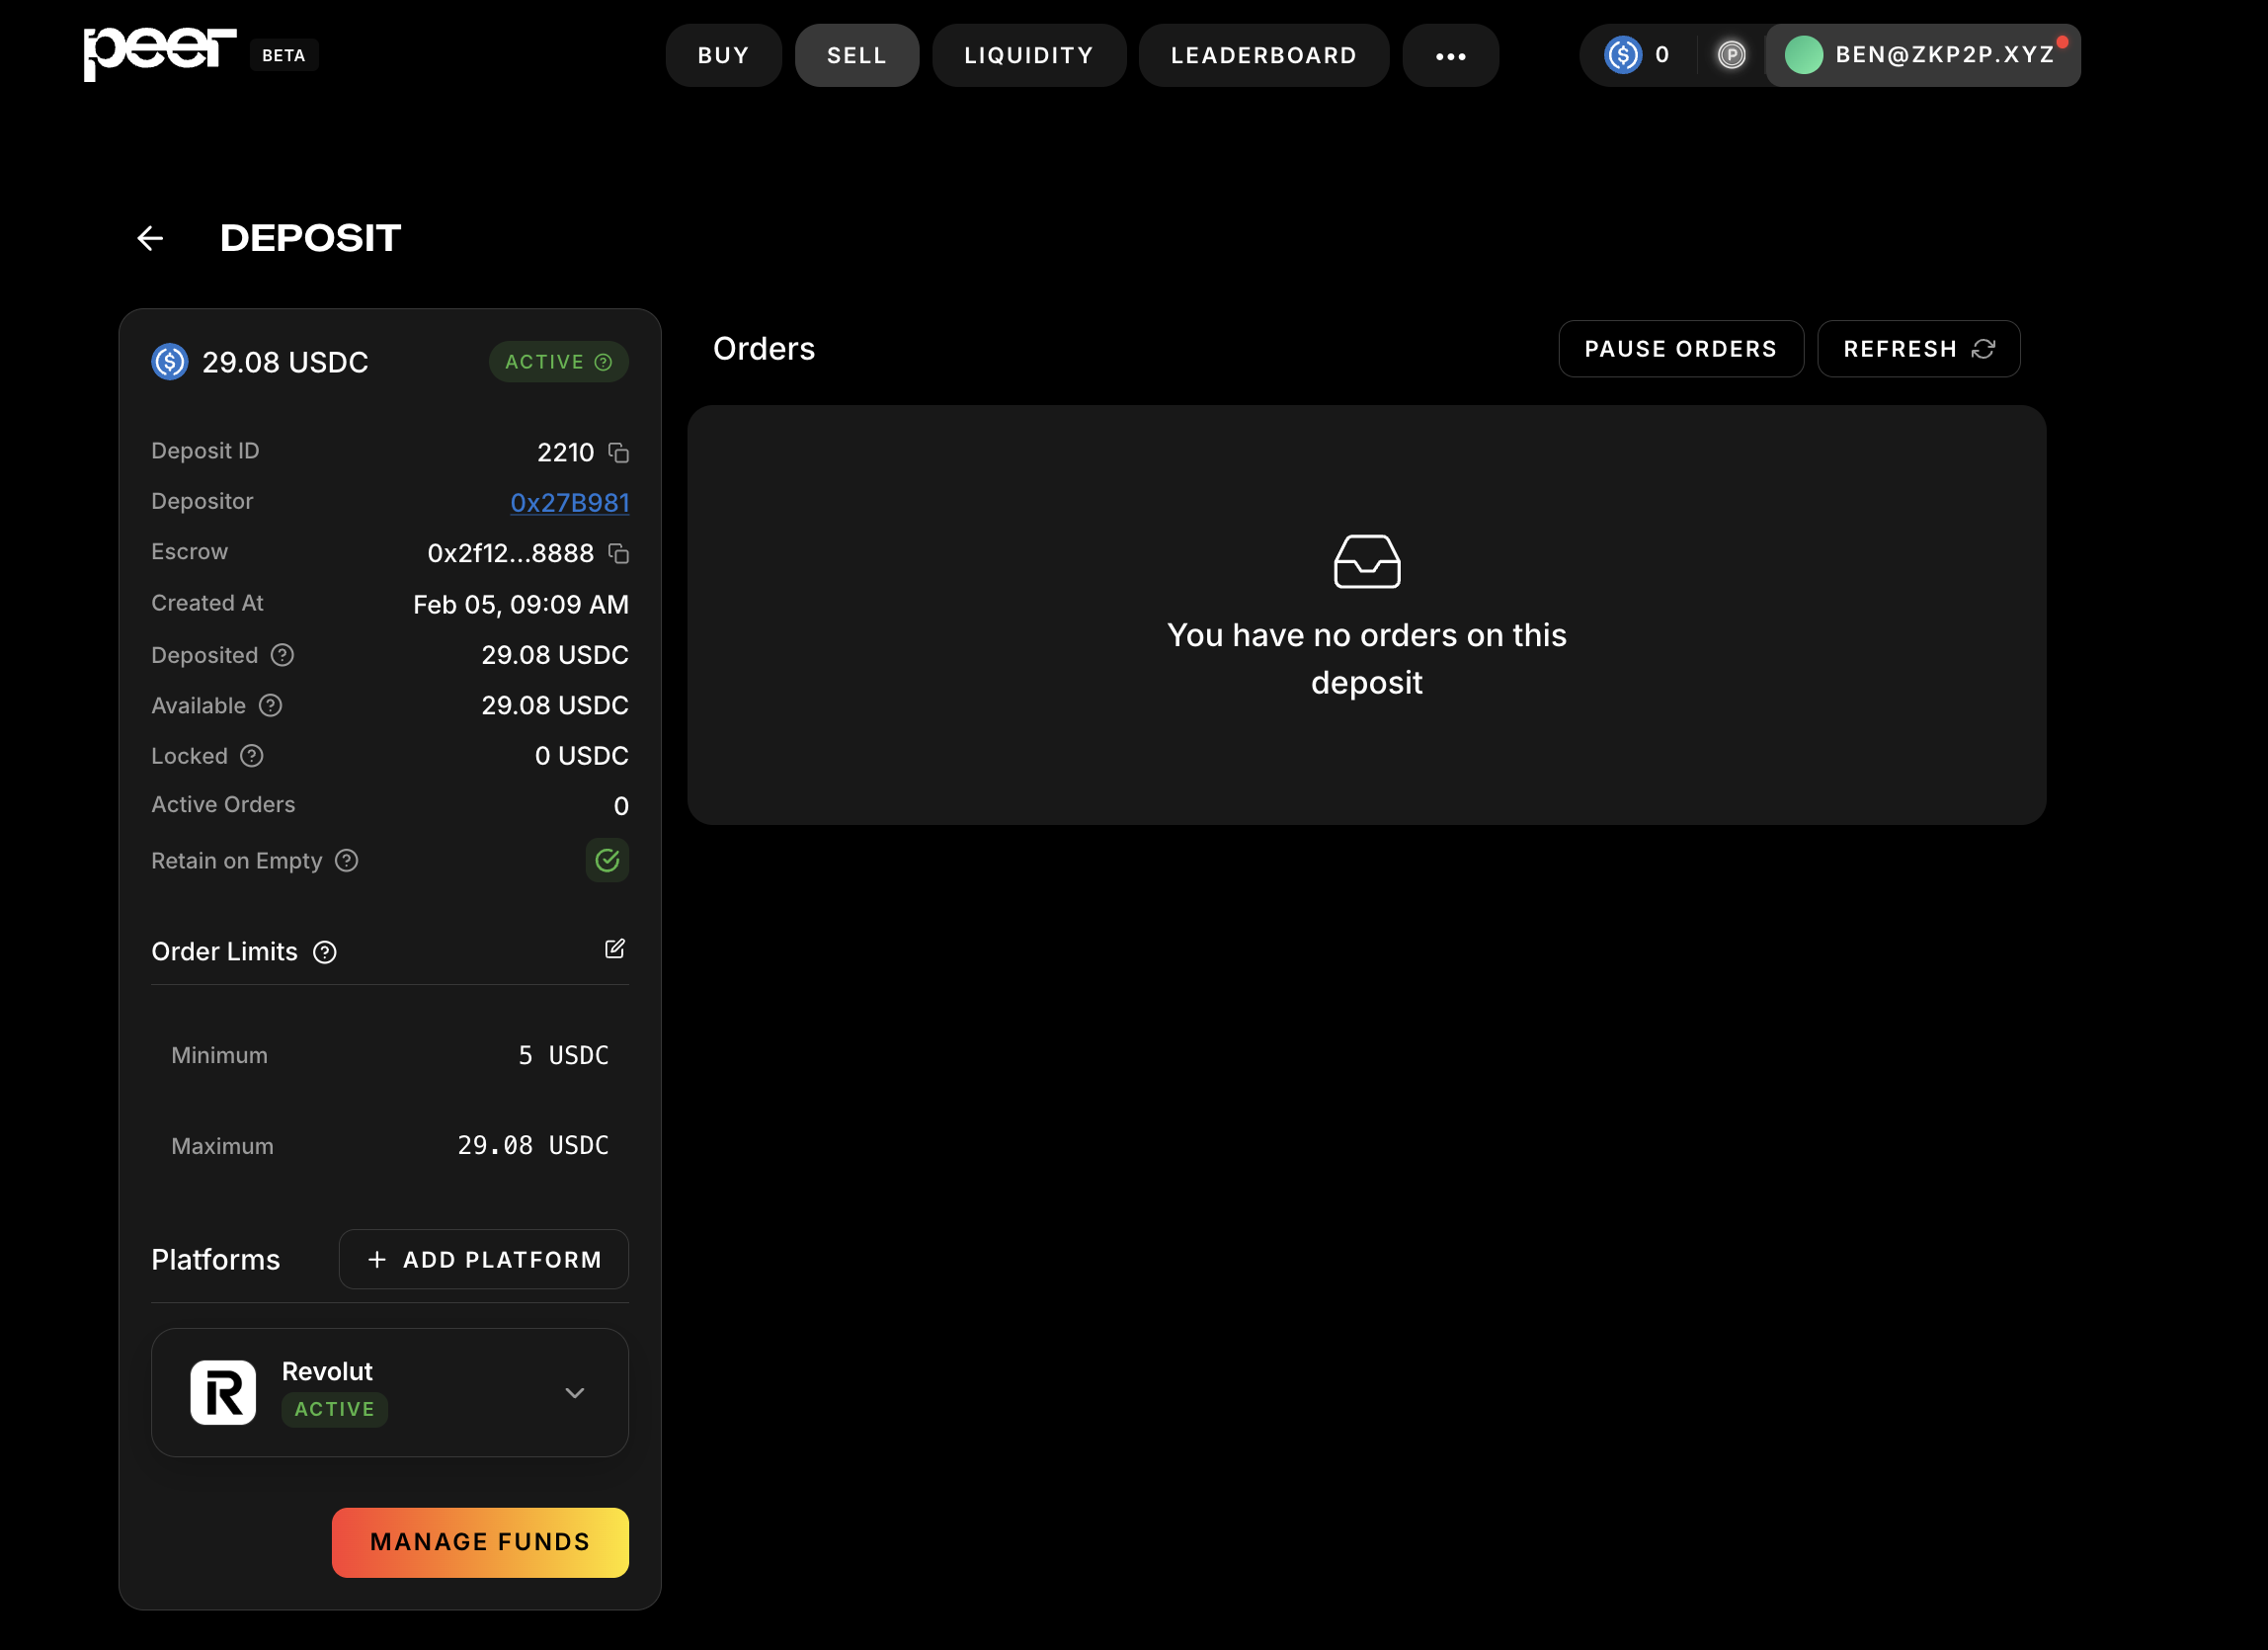Screen dimensions: 2268x1650
Task: Click the back arrow next to Deposit
Action: (150, 238)
